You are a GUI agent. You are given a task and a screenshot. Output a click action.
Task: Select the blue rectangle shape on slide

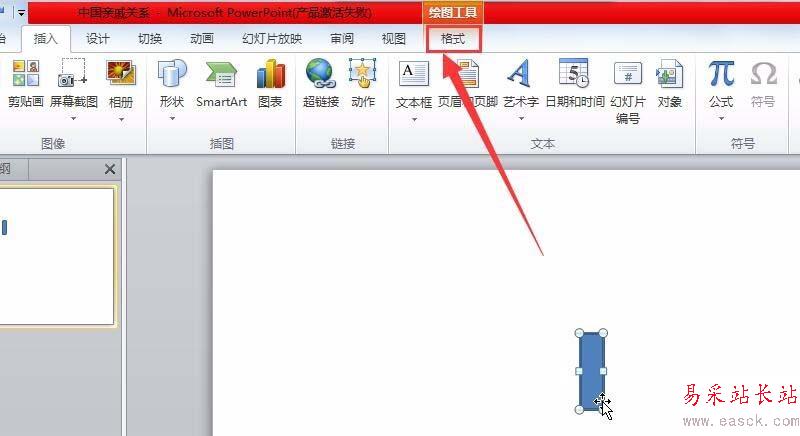click(591, 371)
